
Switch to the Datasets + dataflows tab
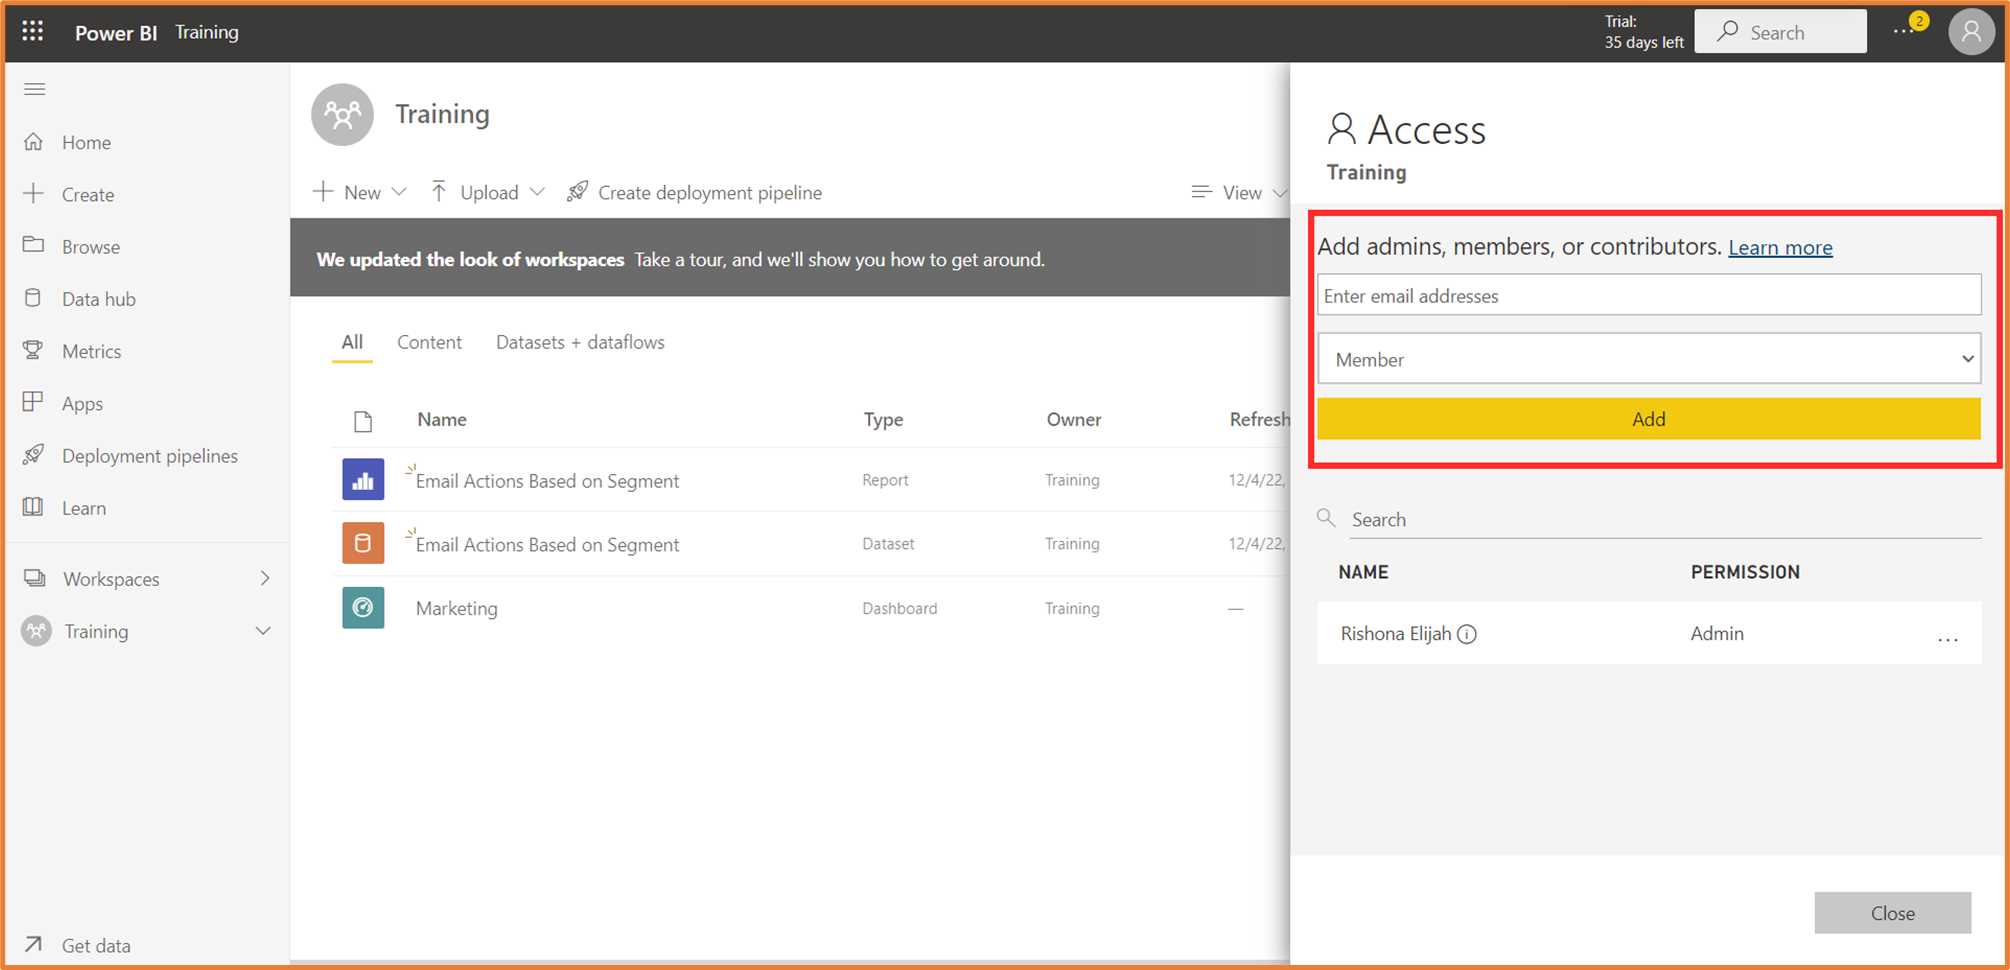pos(579,342)
